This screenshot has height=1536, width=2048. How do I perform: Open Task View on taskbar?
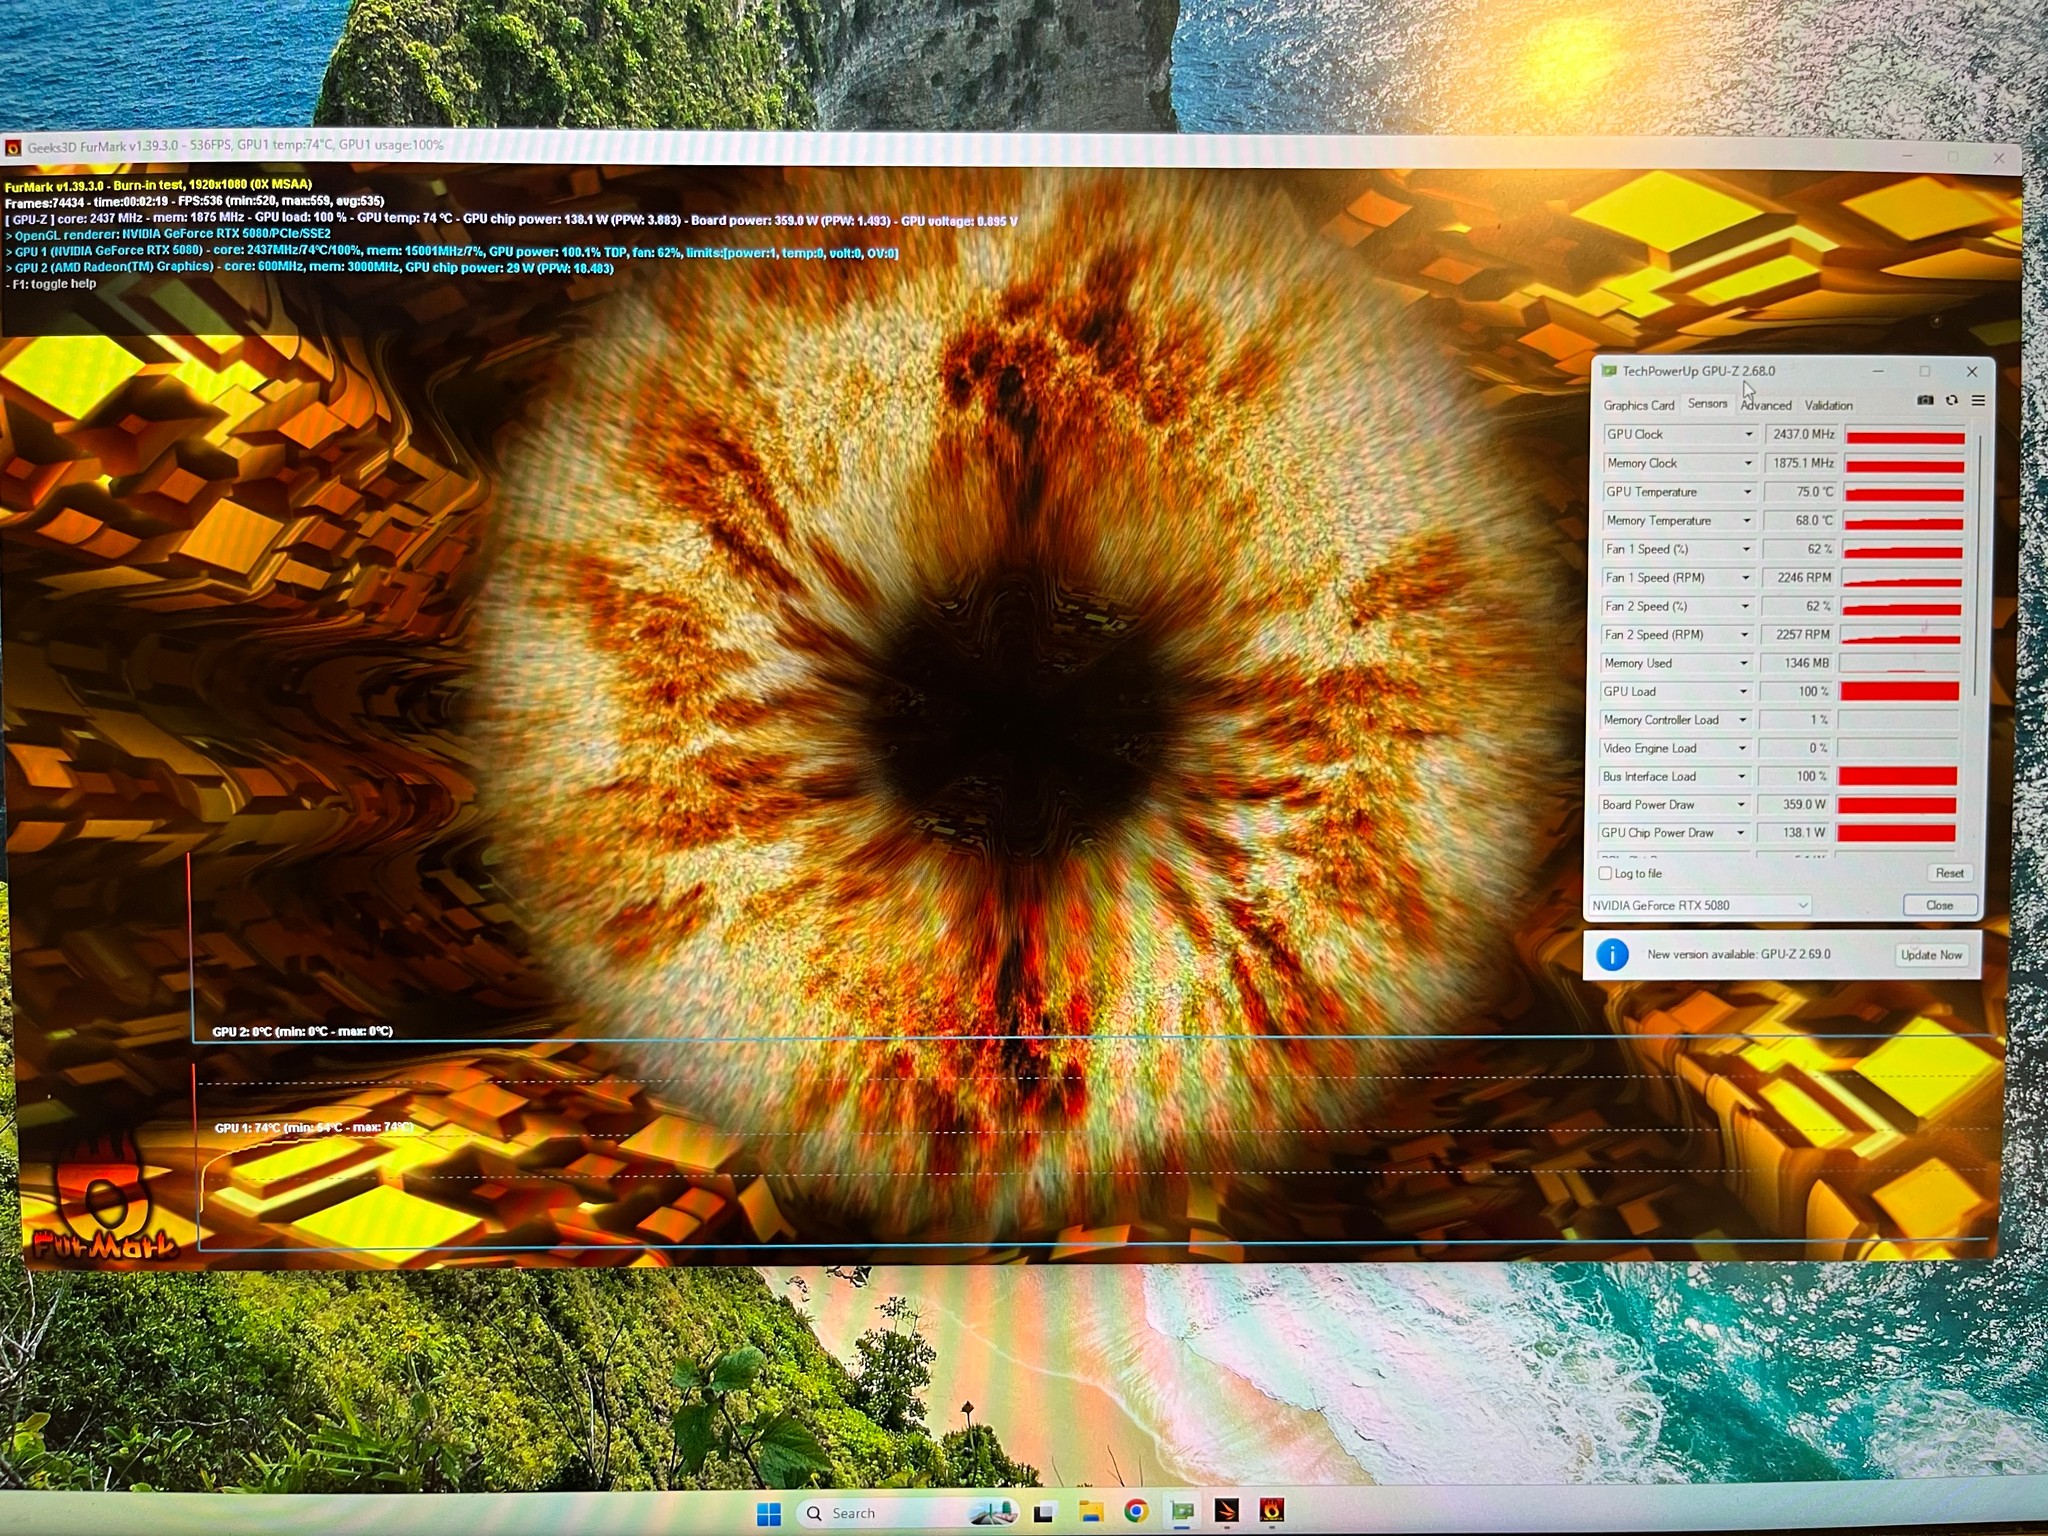tap(1043, 1512)
